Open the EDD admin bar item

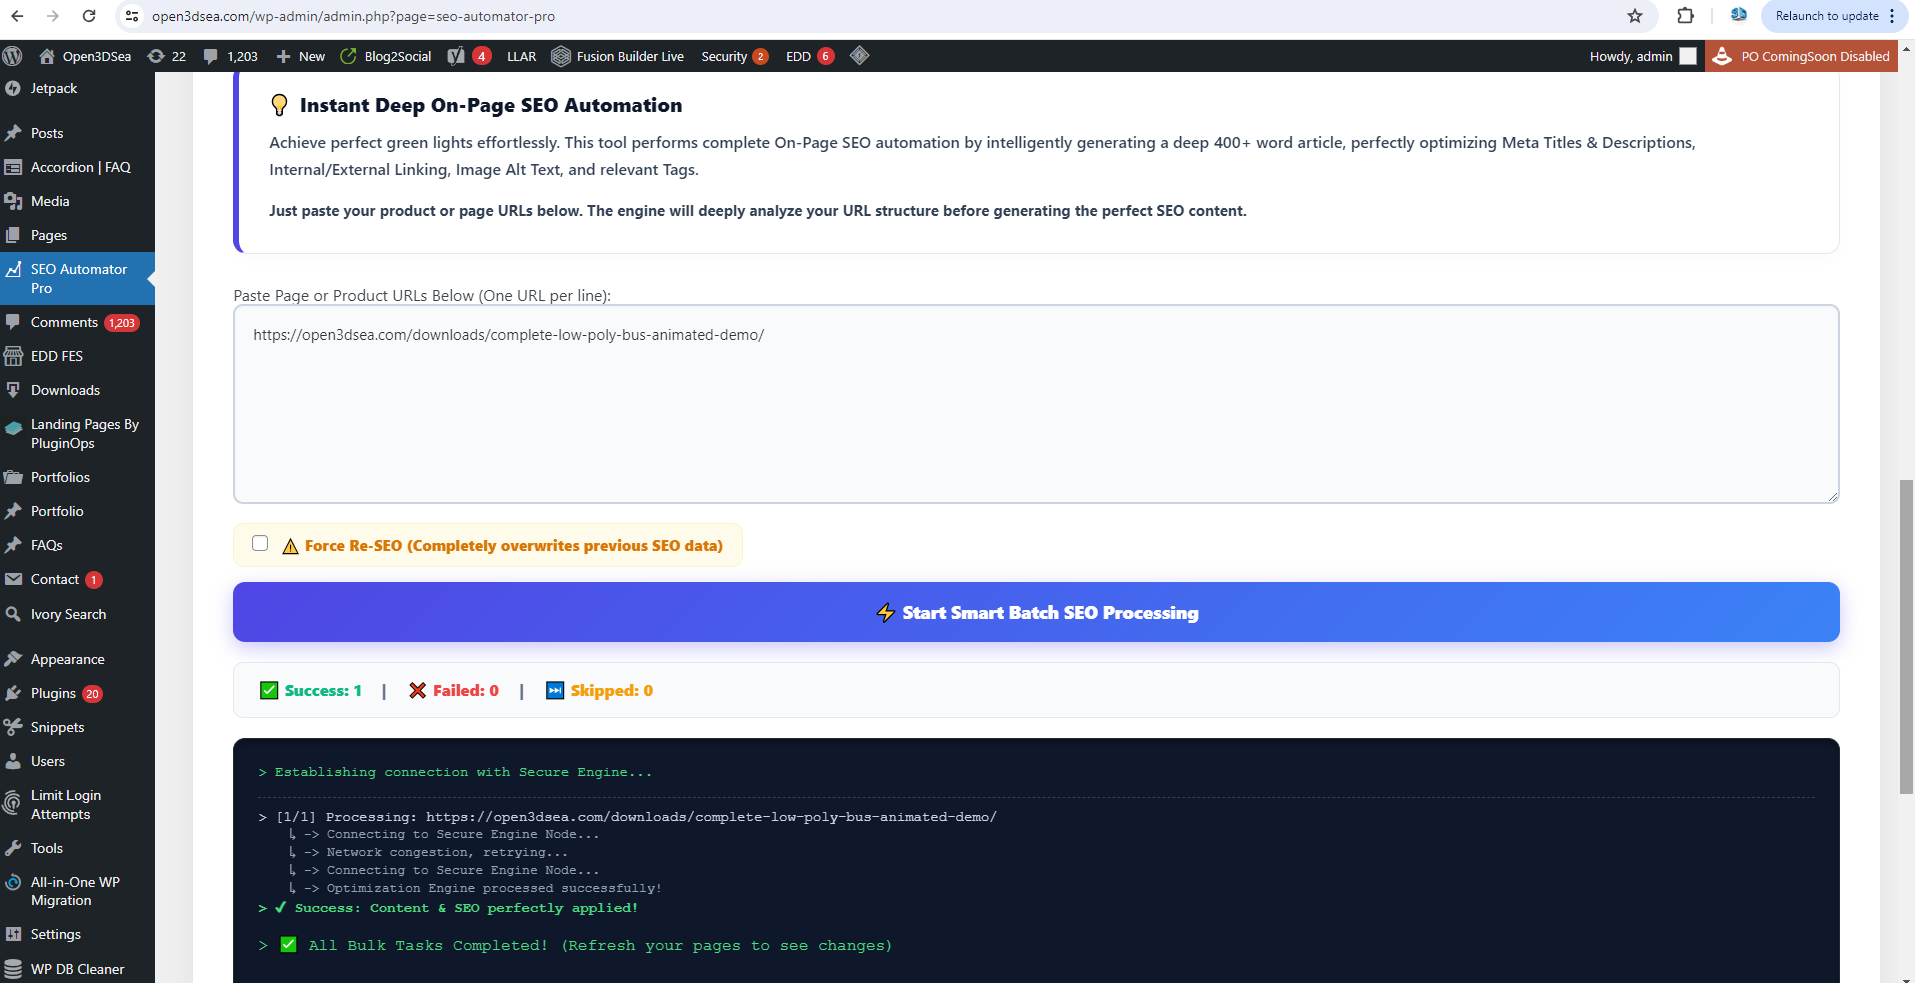pyautogui.click(x=809, y=56)
